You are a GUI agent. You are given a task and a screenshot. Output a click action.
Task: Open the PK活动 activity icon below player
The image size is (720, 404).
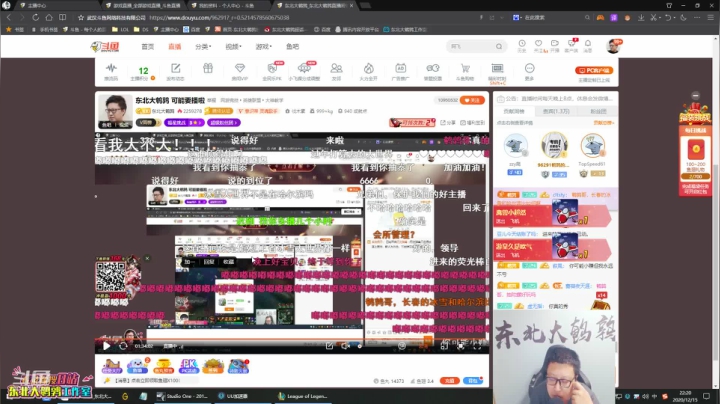(189, 366)
